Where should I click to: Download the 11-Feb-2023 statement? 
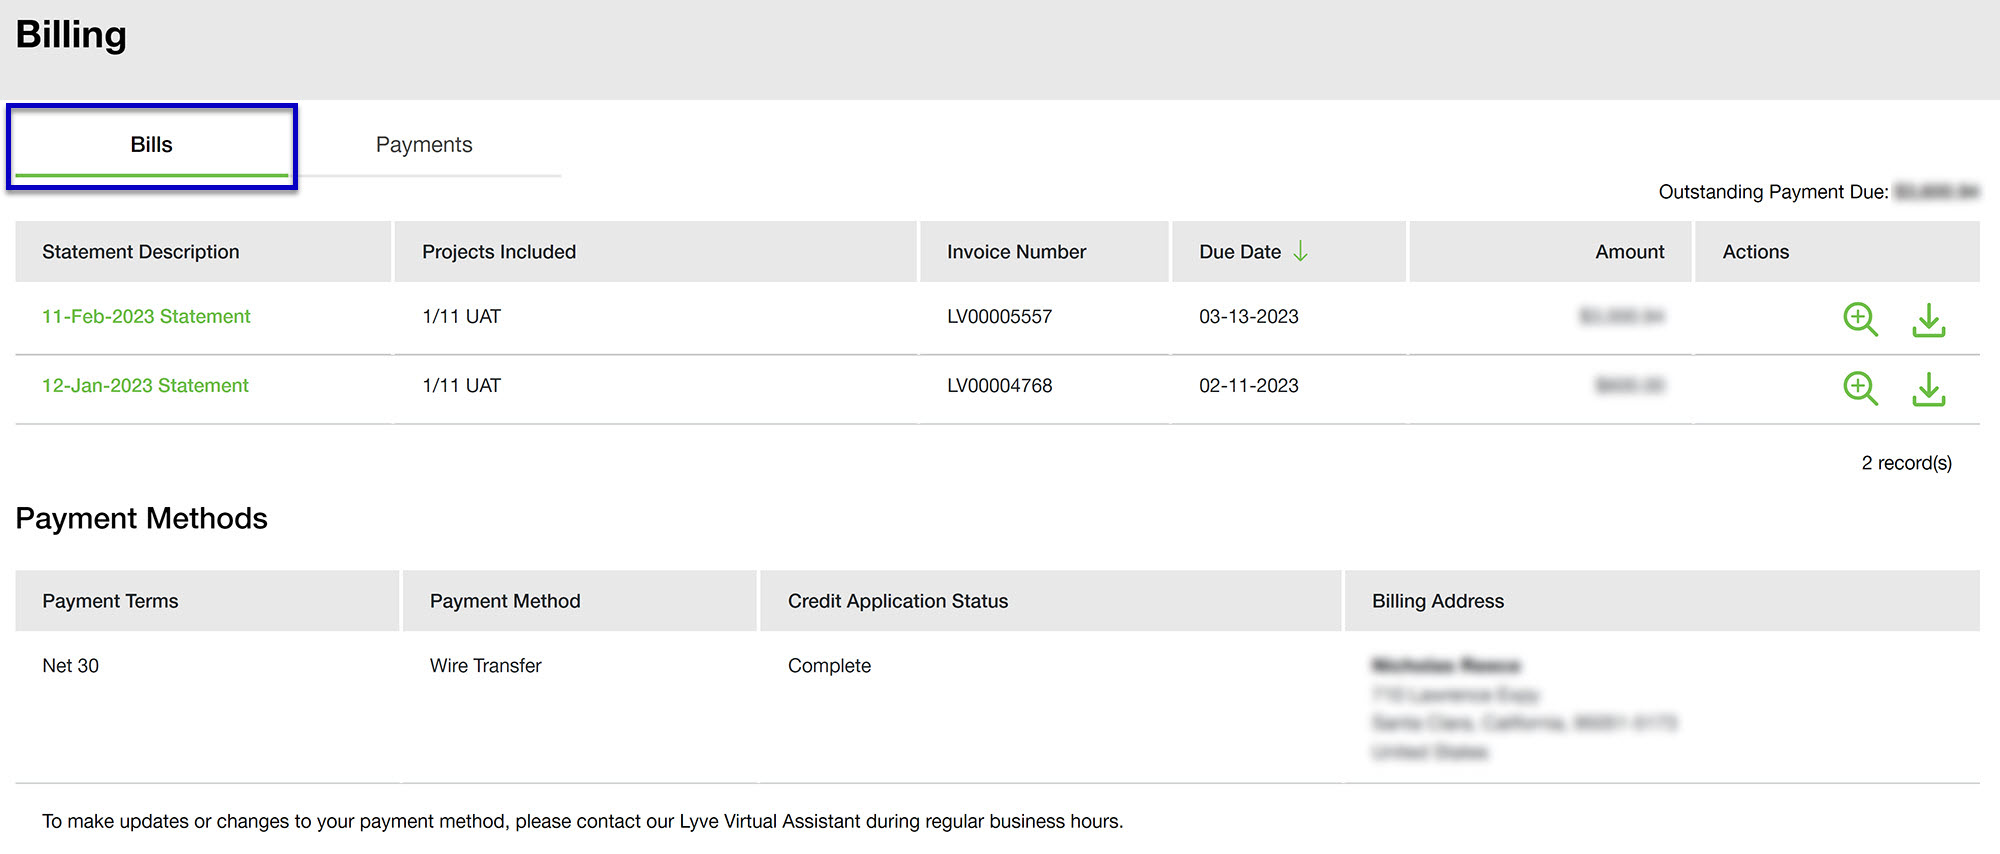[x=1928, y=320]
